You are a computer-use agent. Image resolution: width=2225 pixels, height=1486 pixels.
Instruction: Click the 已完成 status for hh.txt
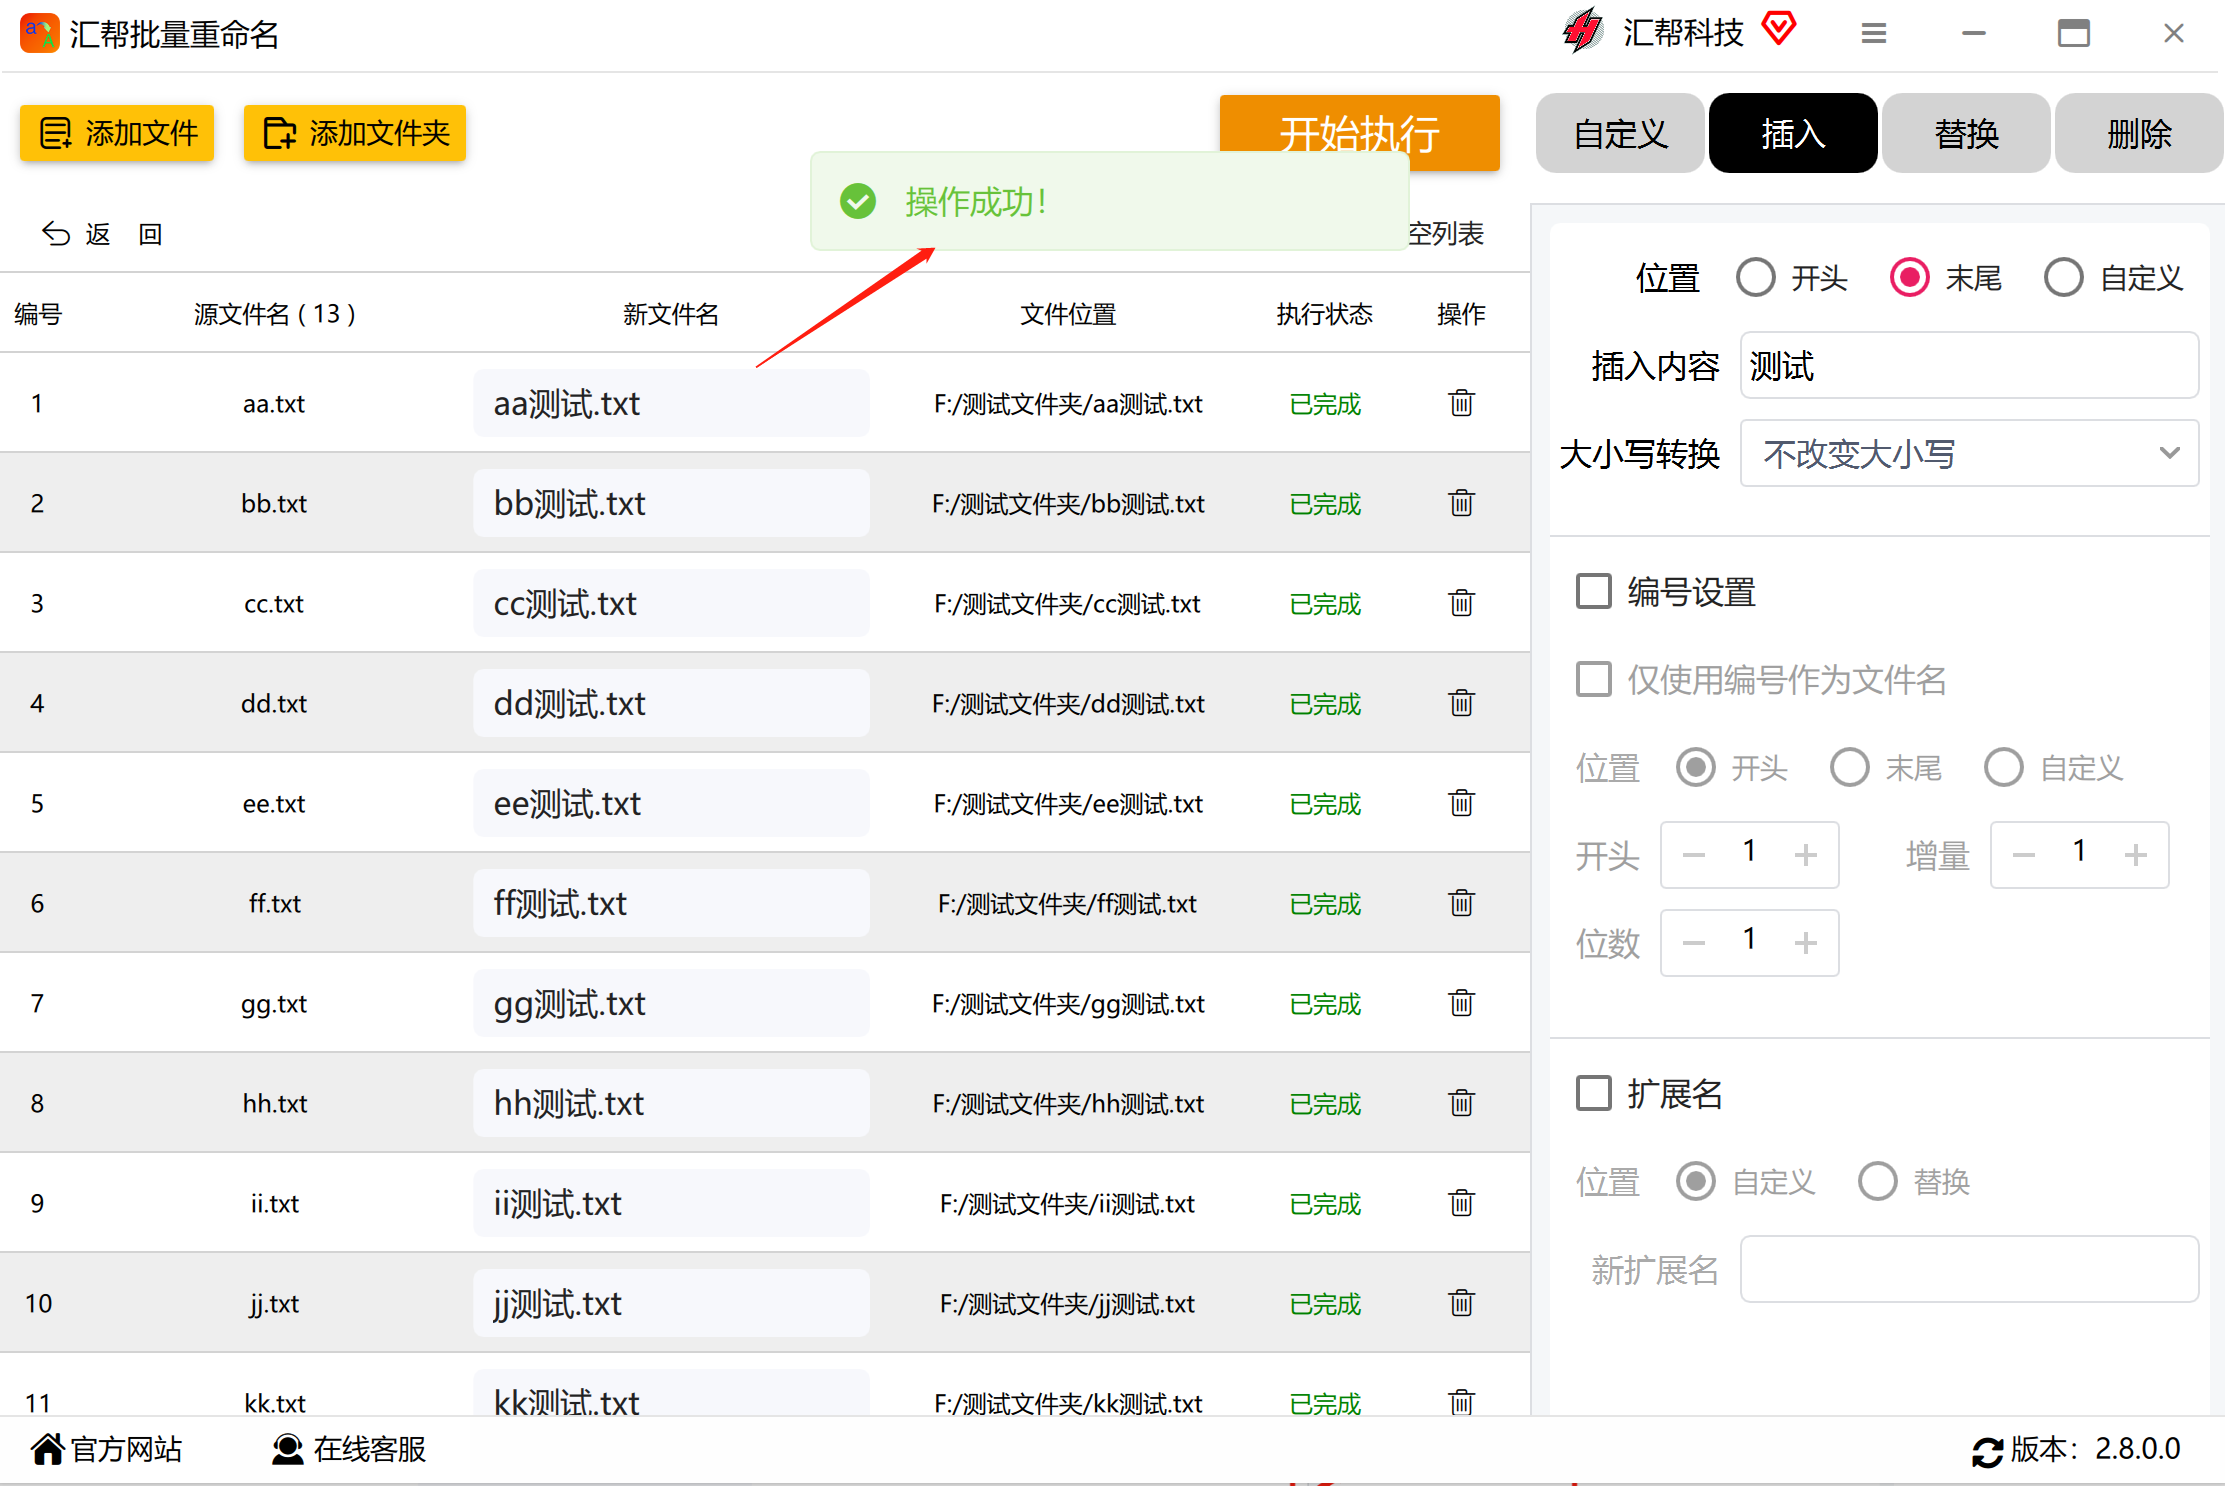[1325, 1104]
